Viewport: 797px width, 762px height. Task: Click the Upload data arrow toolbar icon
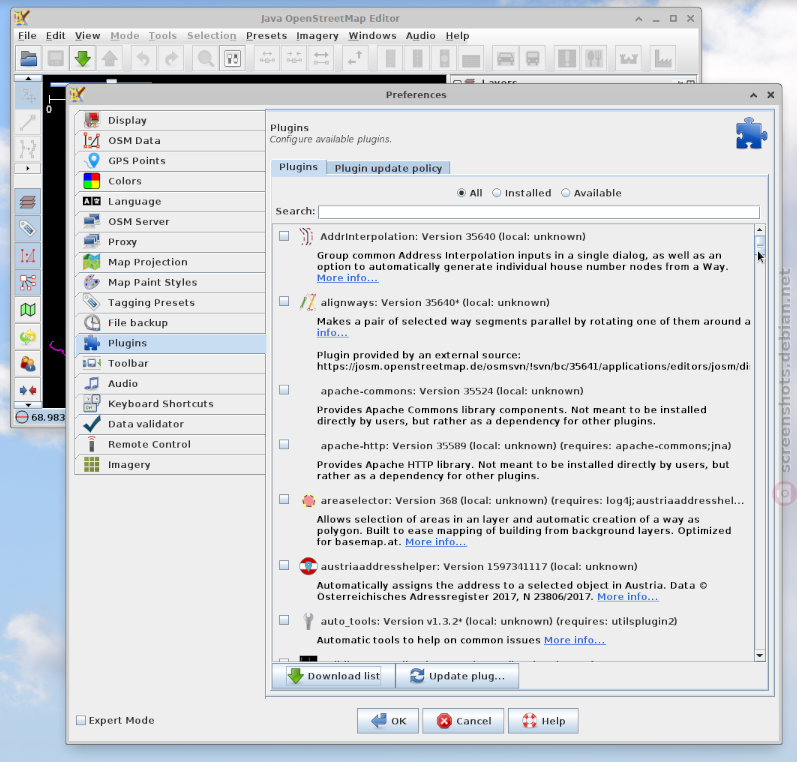(x=109, y=58)
